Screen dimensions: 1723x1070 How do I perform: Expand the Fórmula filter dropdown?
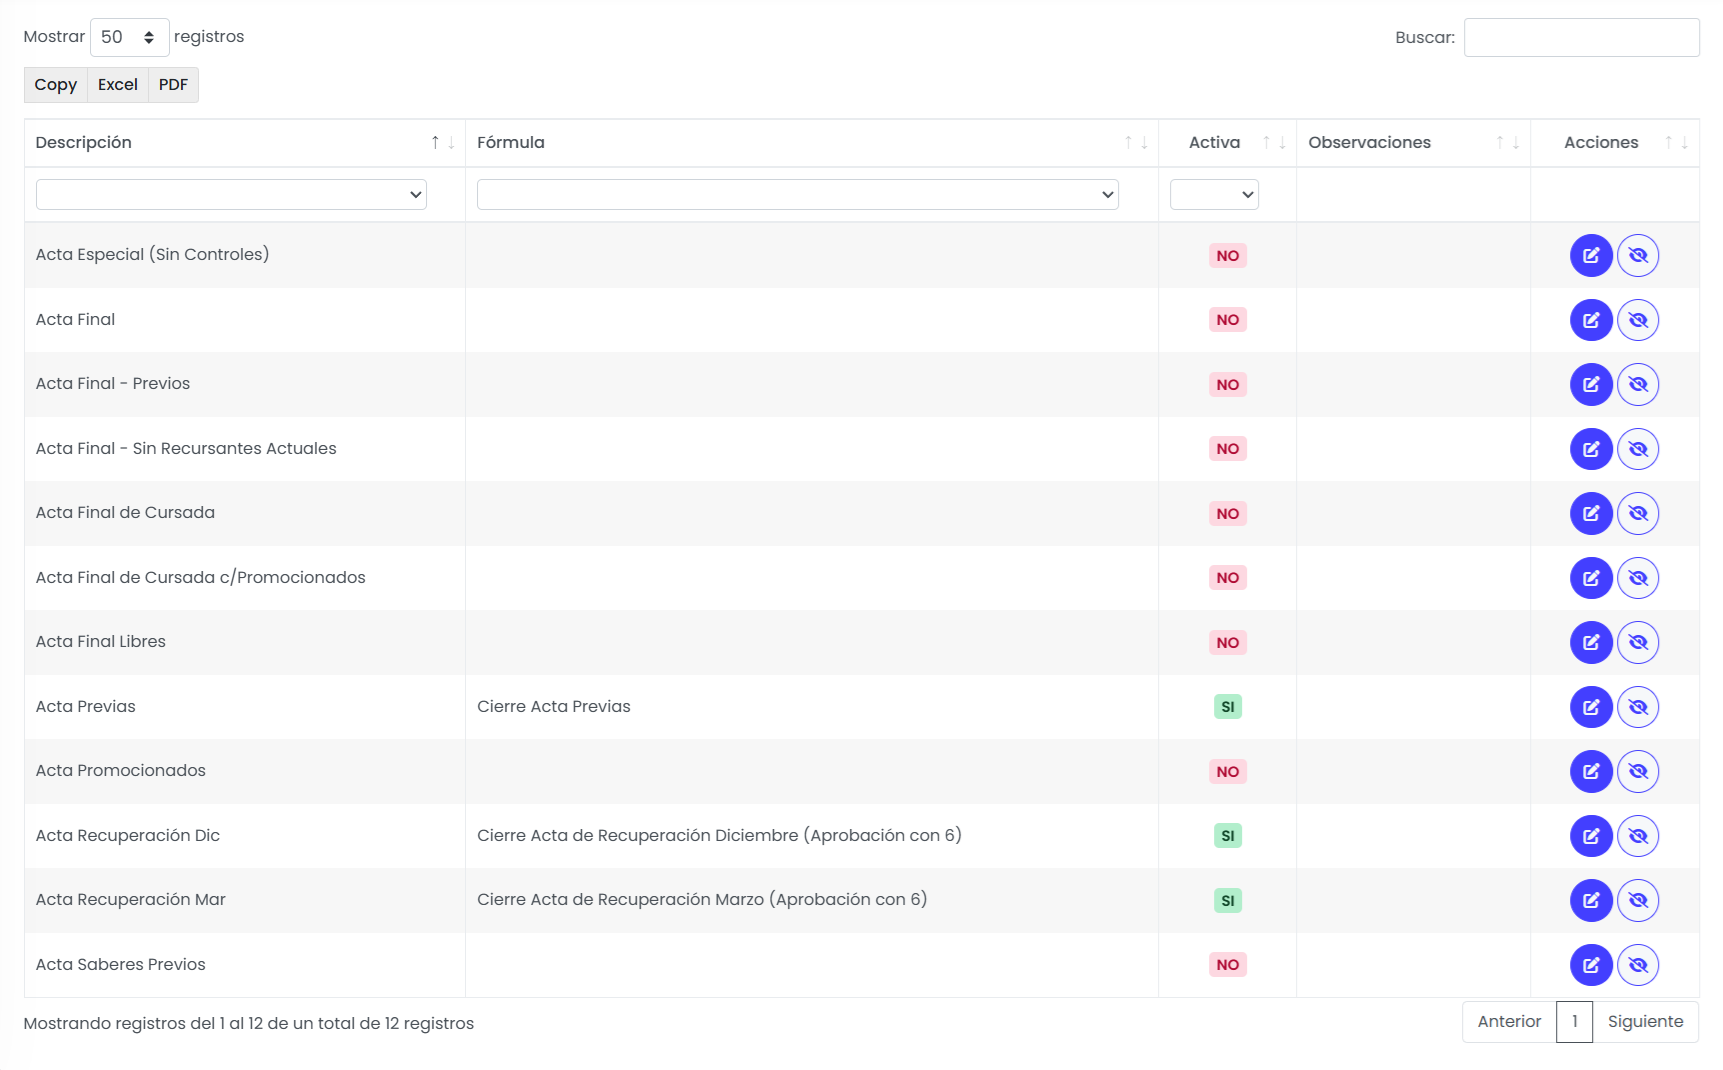coord(798,195)
